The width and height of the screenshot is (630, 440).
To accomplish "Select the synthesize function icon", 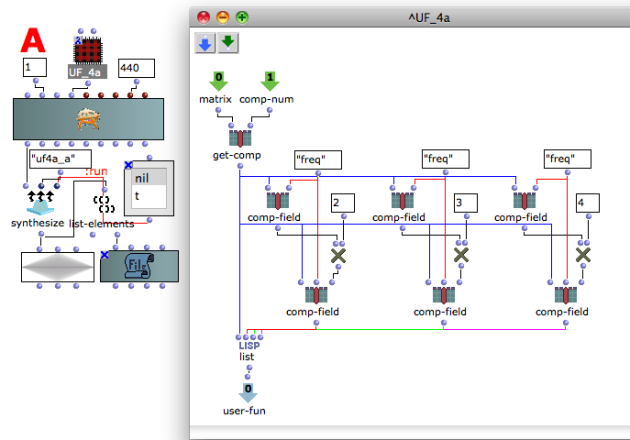I will pos(40,203).
